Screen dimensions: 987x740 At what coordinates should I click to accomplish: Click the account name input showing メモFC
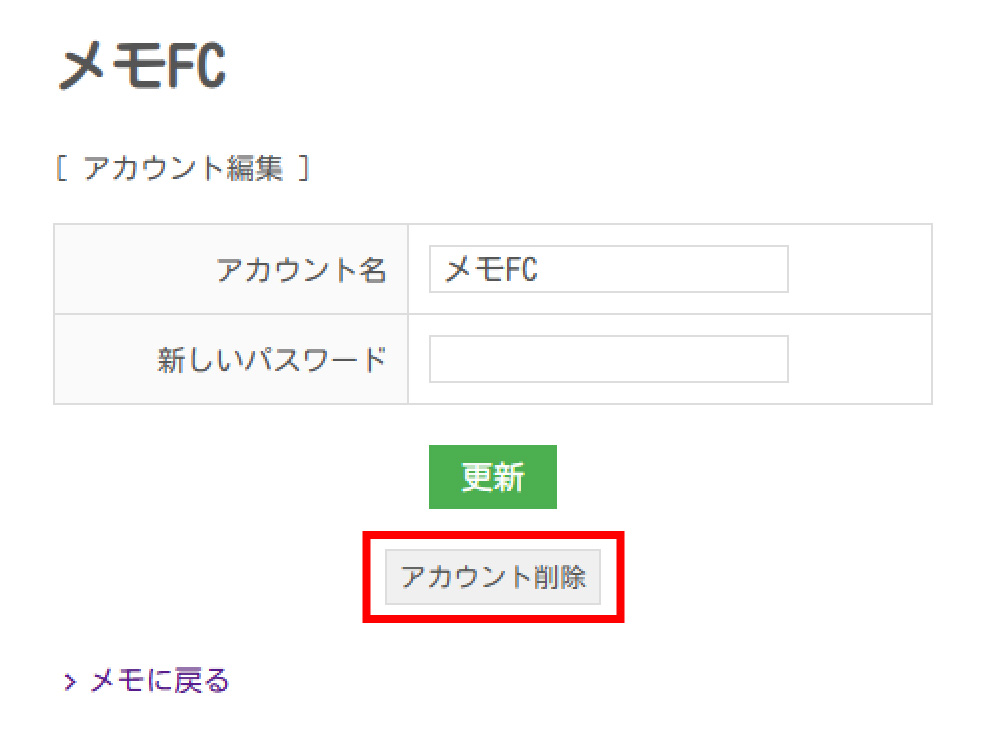point(607,269)
